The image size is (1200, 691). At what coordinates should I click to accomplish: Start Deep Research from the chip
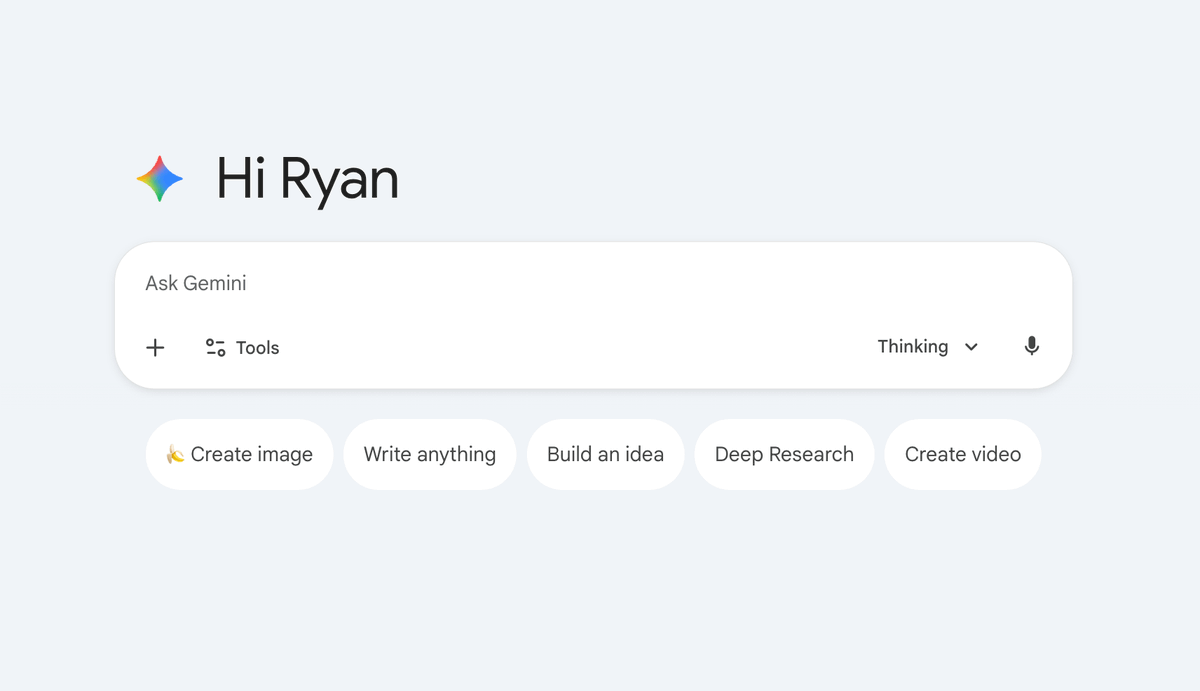coord(784,455)
